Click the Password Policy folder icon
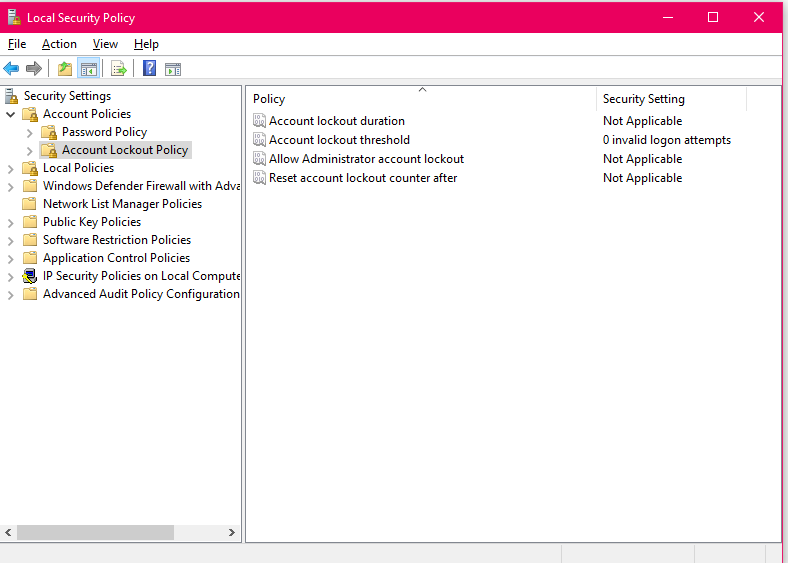 click(x=49, y=132)
